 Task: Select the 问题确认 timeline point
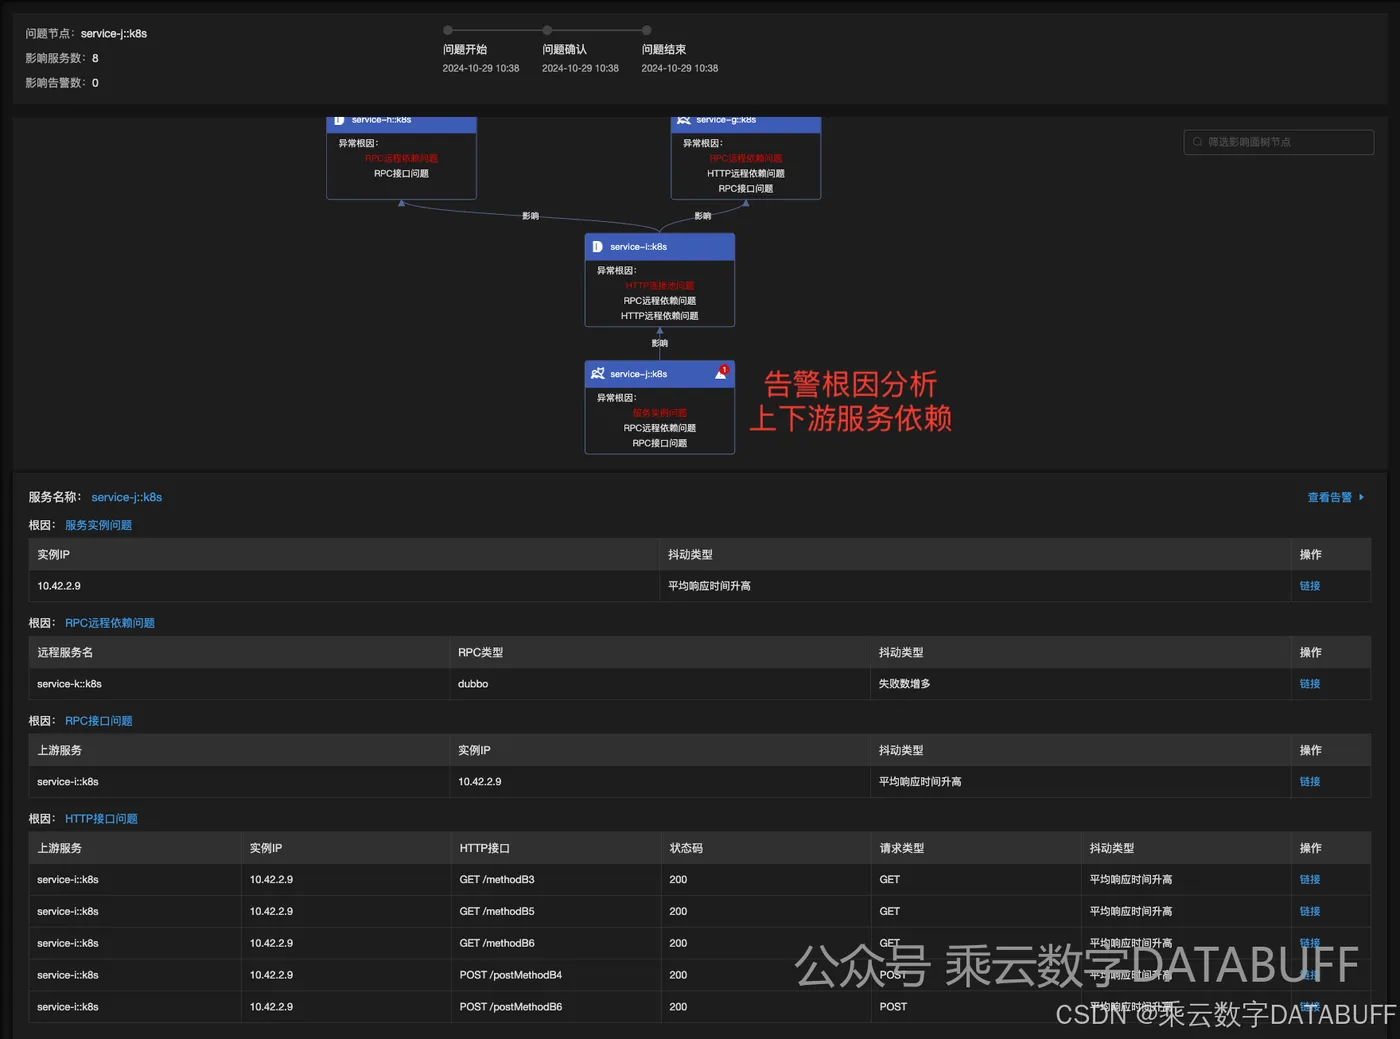pos(547,30)
